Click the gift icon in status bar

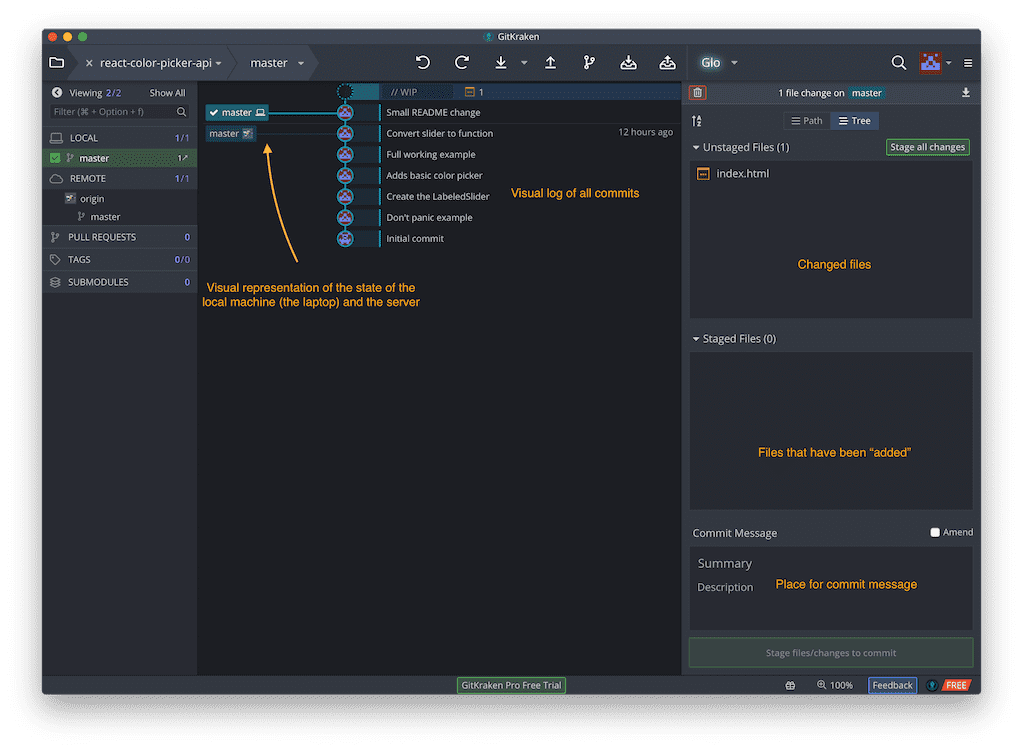[x=790, y=685]
